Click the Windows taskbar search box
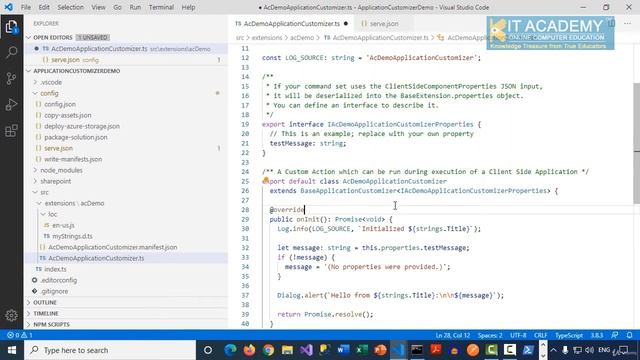This screenshot has height=360, width=640. (110, 350)
